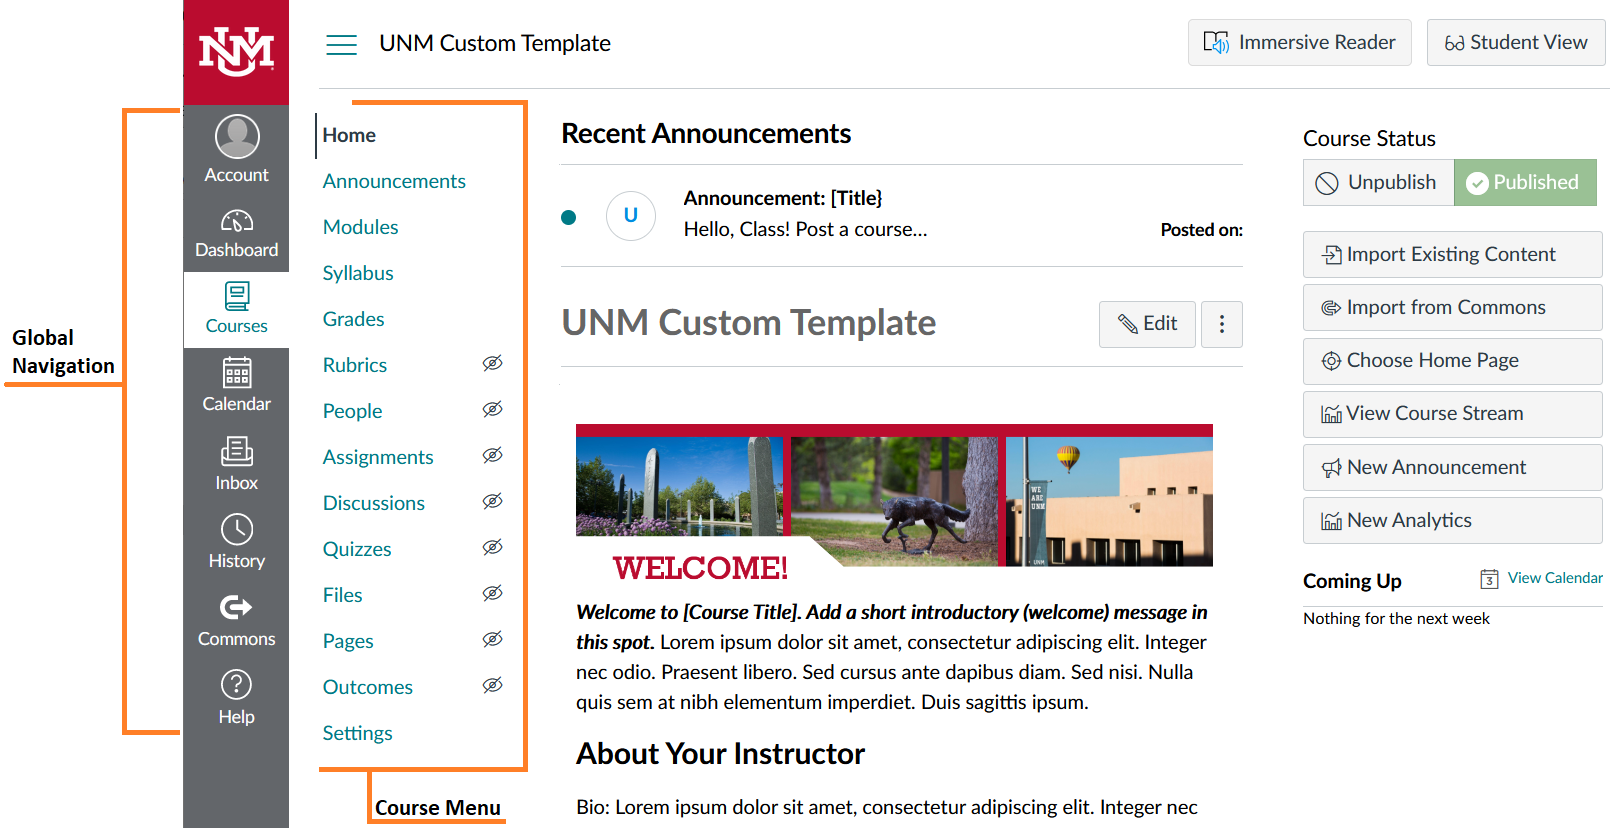Open the UNM logo home link
Image resolution: width=1618 pixels, height=834 pixels.
(236, 52)
